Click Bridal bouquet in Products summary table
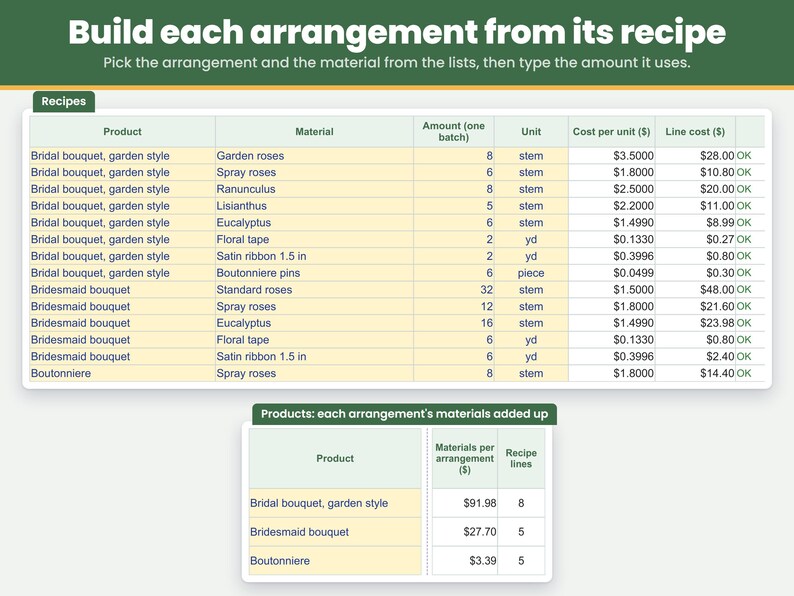This screenshot has height=596, width=794. pos(335,503)
